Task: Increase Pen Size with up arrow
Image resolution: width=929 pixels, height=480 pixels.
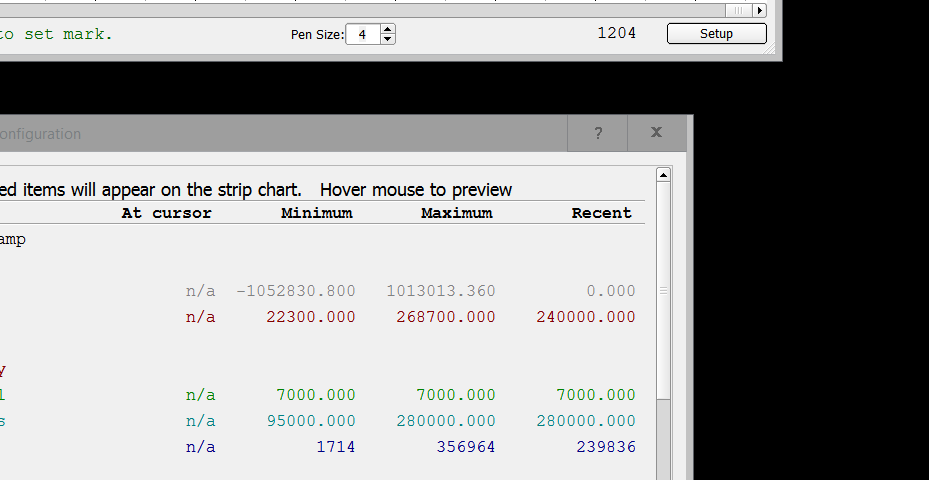Action: 387,28
